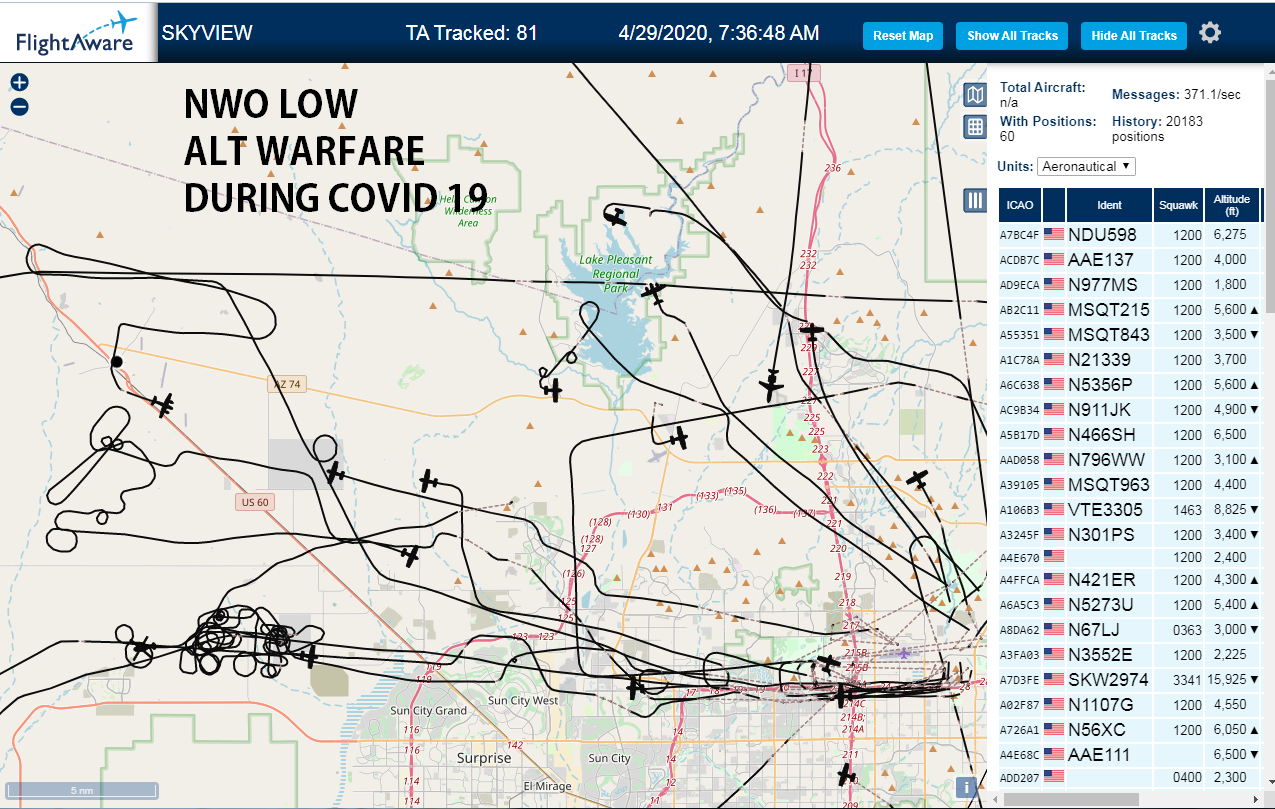Image resolution: width=1275 pixels, height=809 pixels.
Task: Click the date and time display
Action: 719,33
